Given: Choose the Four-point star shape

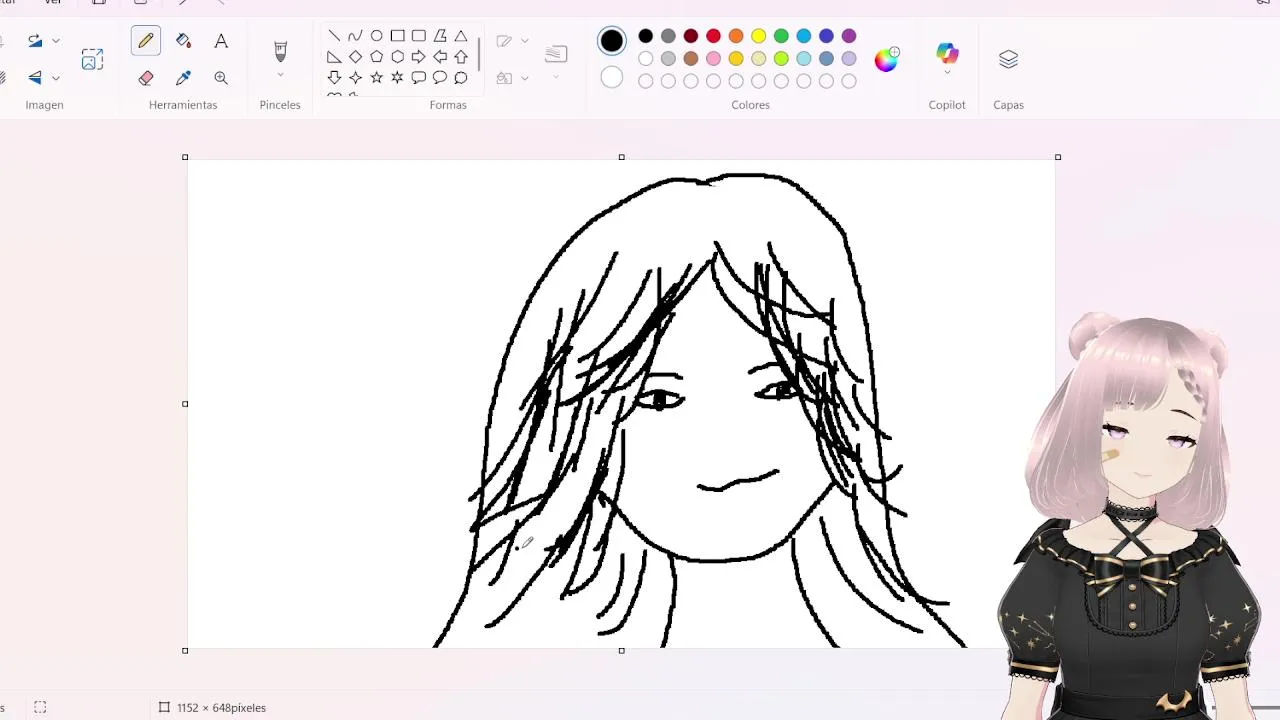Looking at the screenshot, I should pyautogui.click(x=355, y=78).
